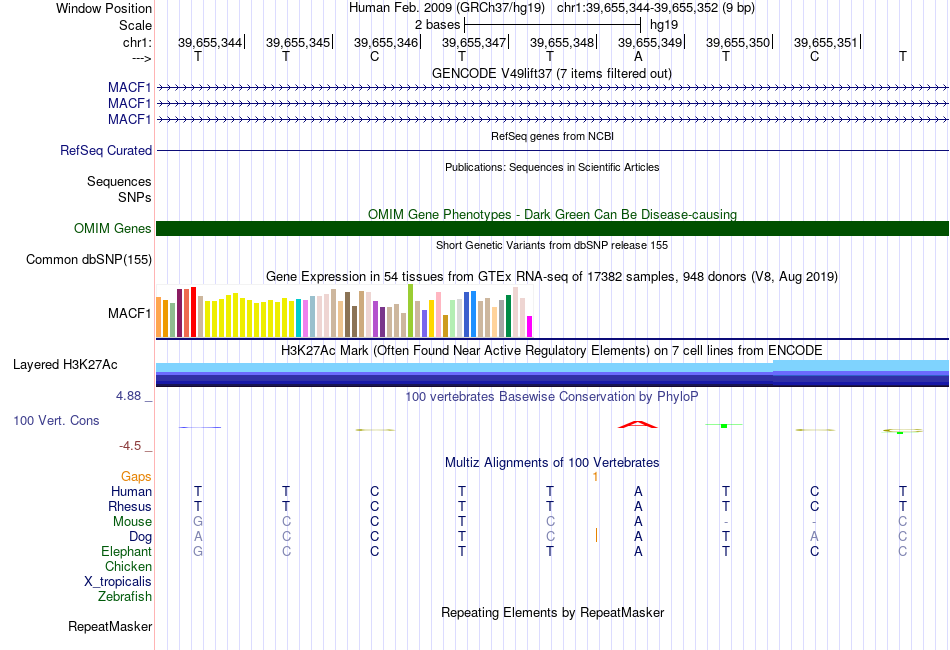Click the Scale label

coord(135,25)
